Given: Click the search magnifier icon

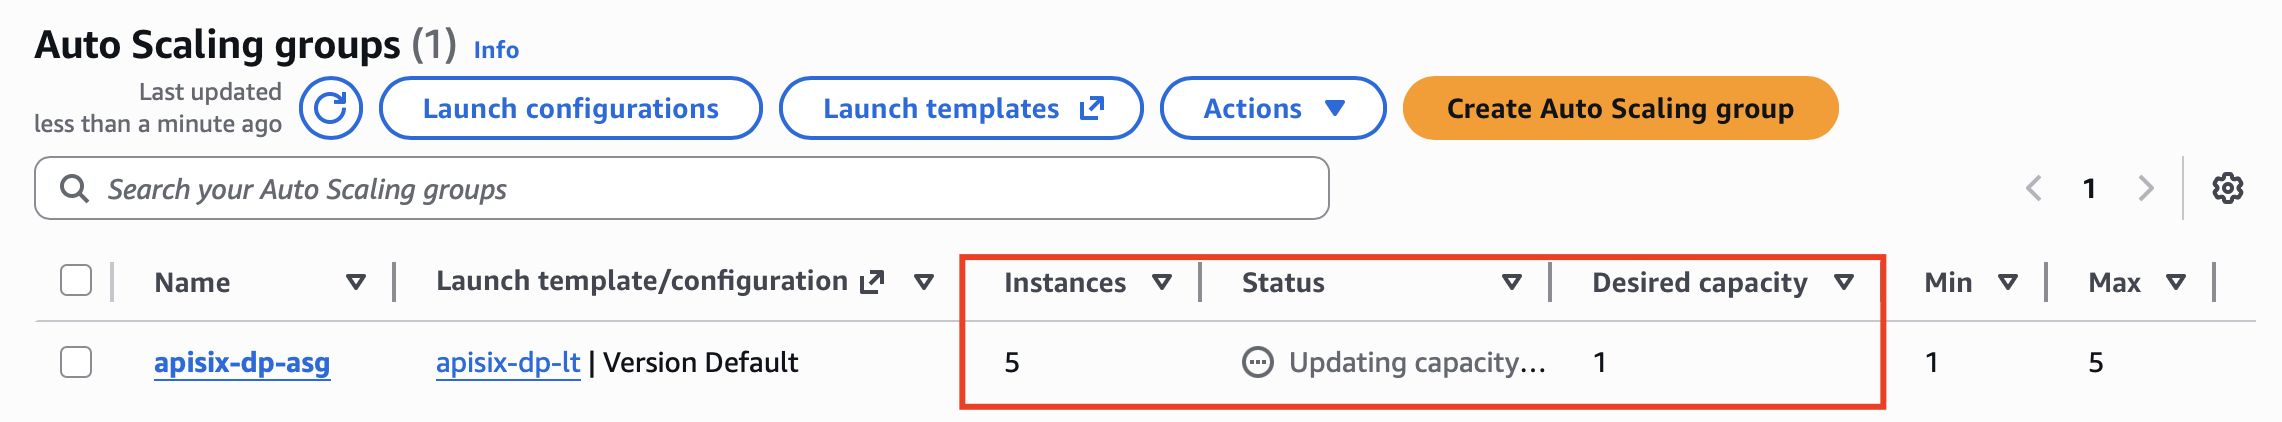Looking at the screenshot, I should (74, 188).
